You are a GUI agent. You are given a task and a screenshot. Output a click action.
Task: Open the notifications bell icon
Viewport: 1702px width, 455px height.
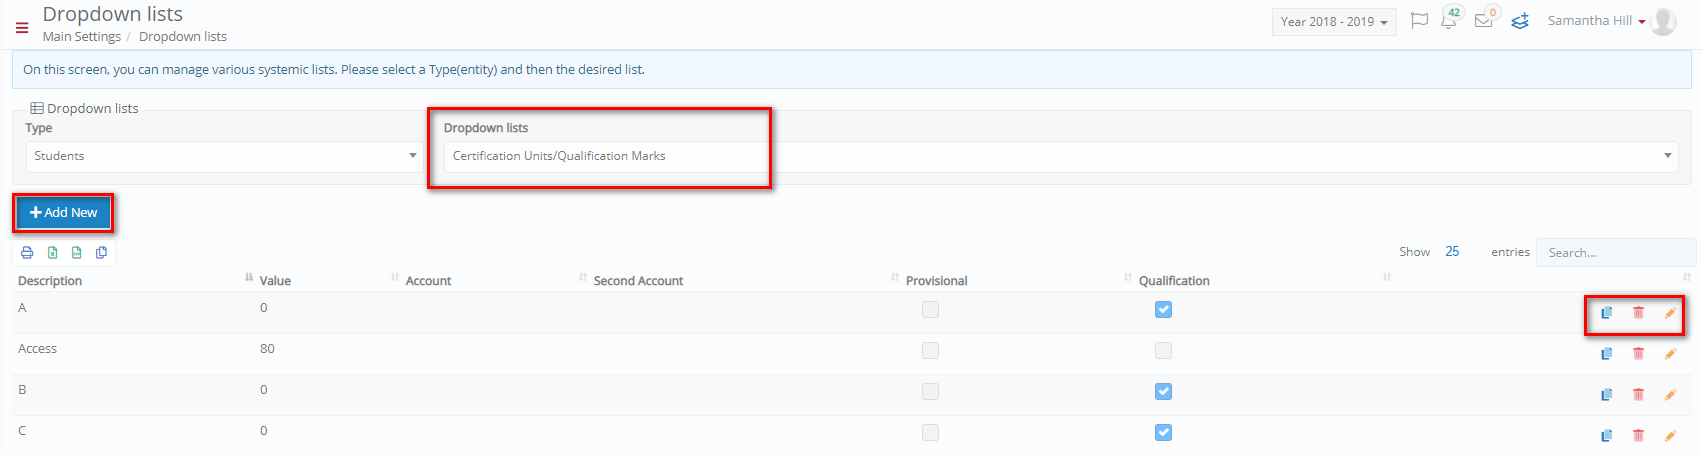1449,20
